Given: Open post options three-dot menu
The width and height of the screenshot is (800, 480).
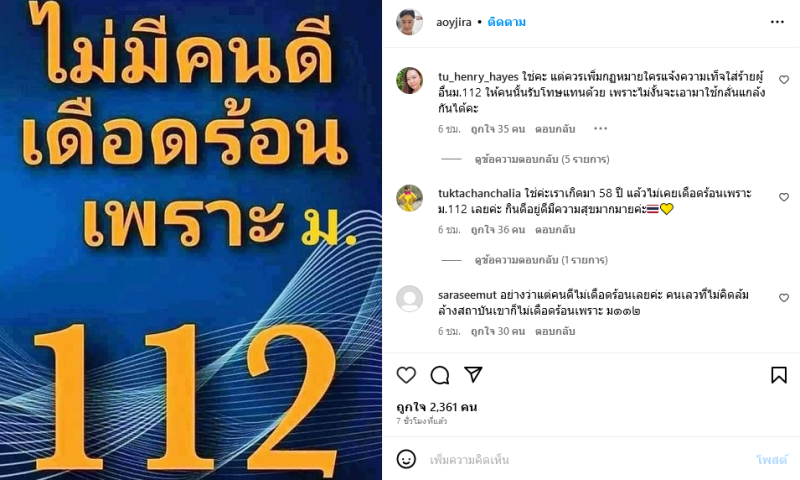Looking at the screenshot, I should click(777, 22).
